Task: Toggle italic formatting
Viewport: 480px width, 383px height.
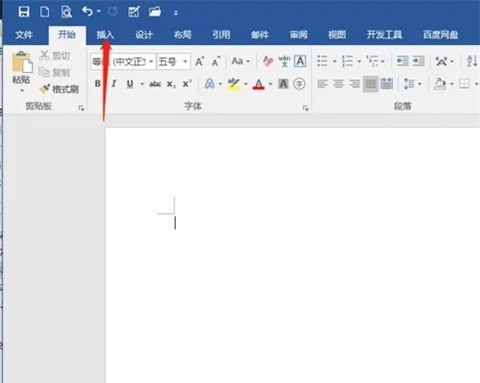Action: pos(114,84)
